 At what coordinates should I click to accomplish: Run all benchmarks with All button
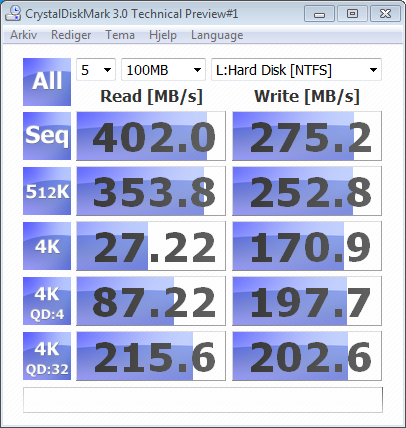[47, 82]
